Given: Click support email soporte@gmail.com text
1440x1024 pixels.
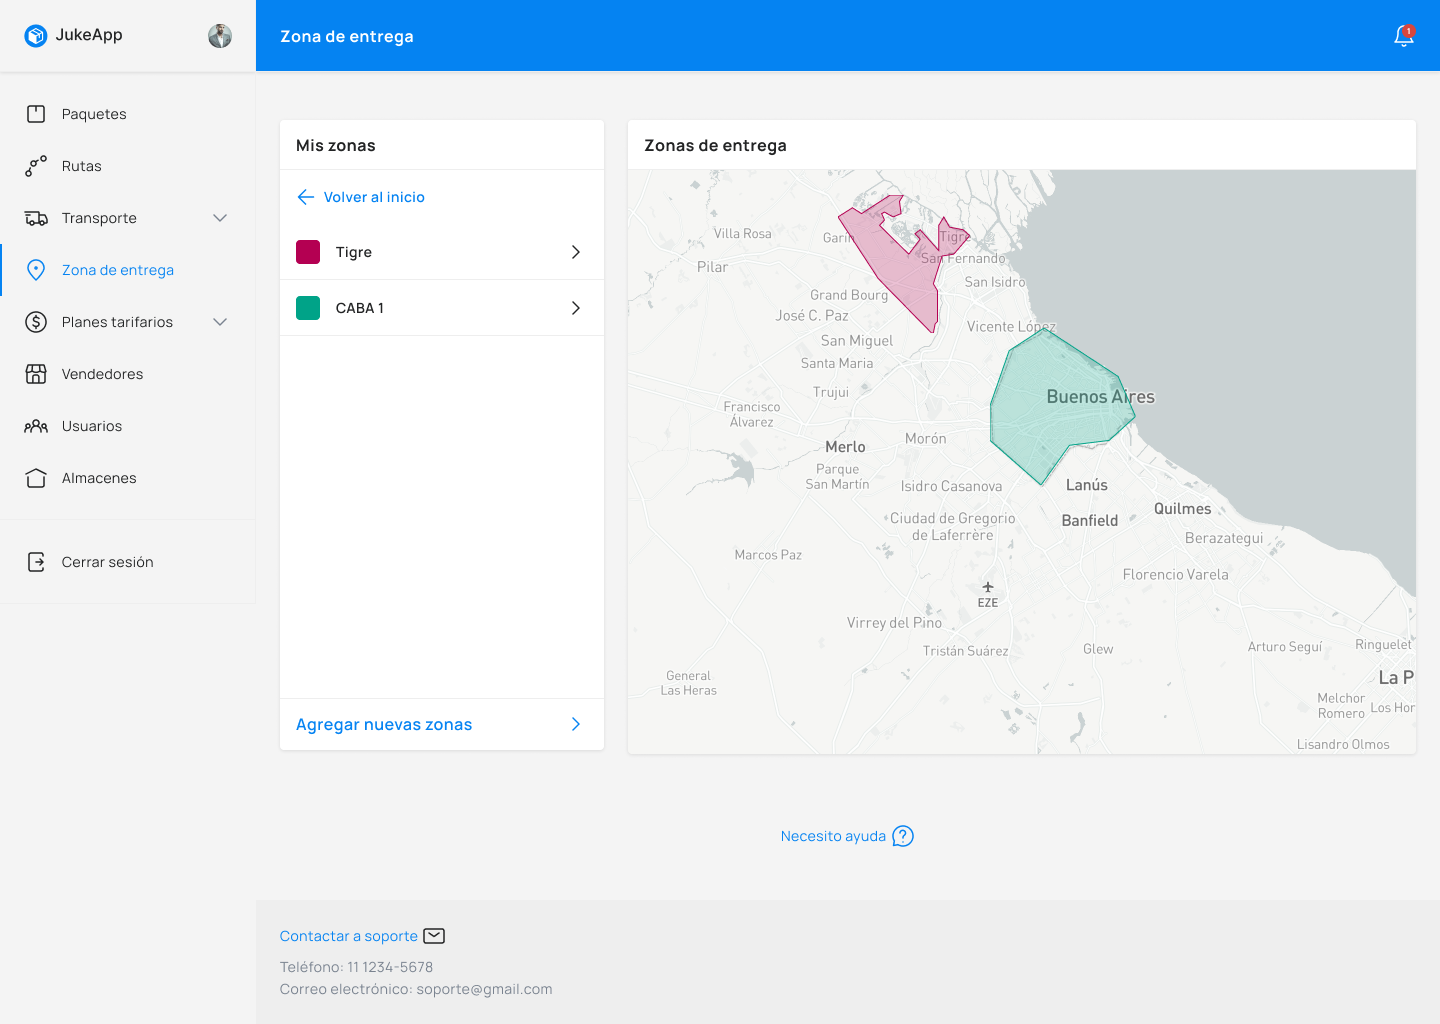Looking at the screenshot, I should click(x=484, y=989).
